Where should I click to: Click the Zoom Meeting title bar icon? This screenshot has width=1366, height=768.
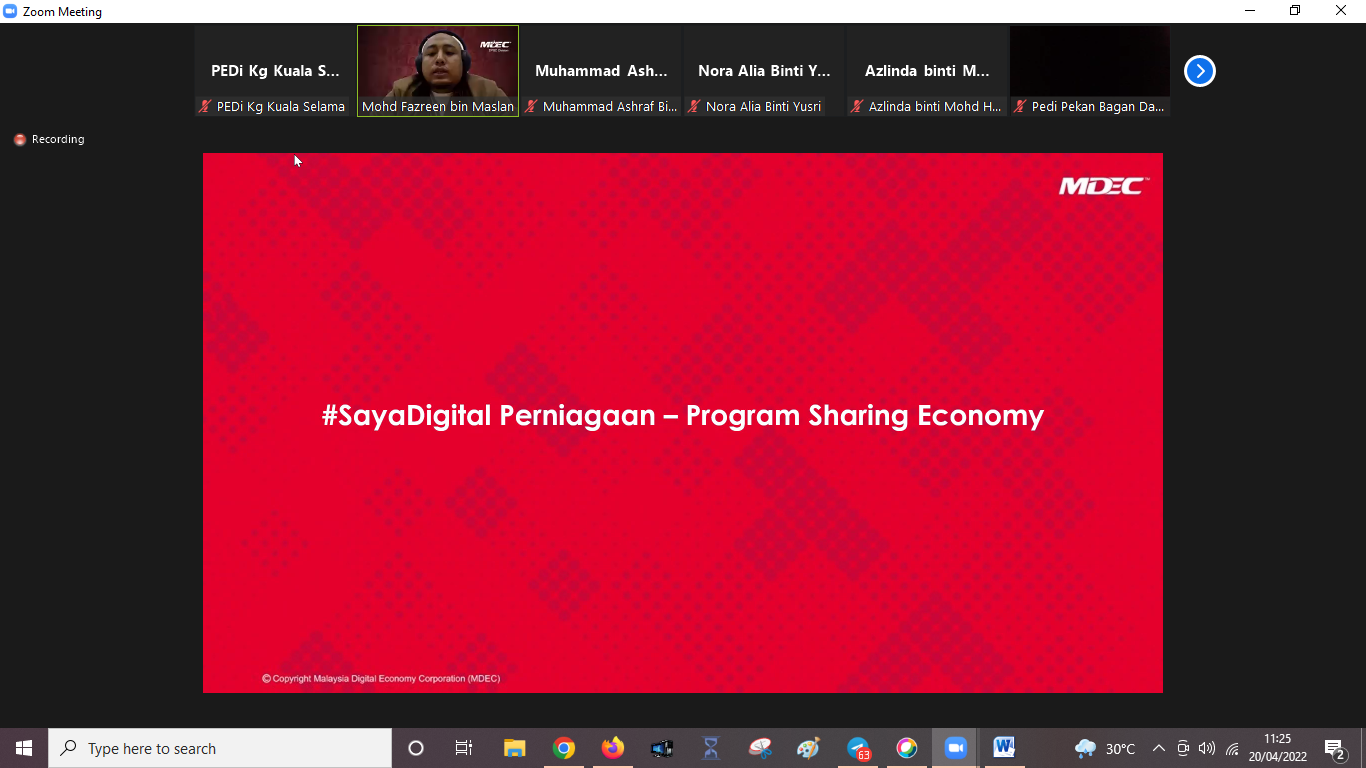(x=11, y=12)
